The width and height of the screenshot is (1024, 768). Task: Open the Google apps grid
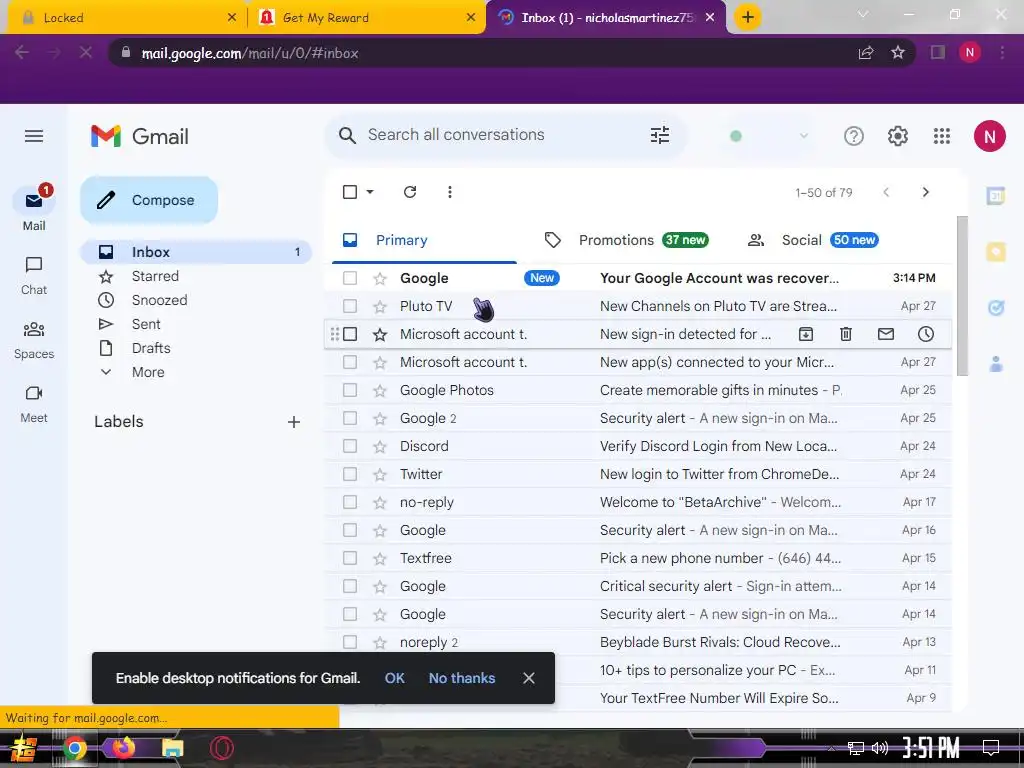coord(942,136)
